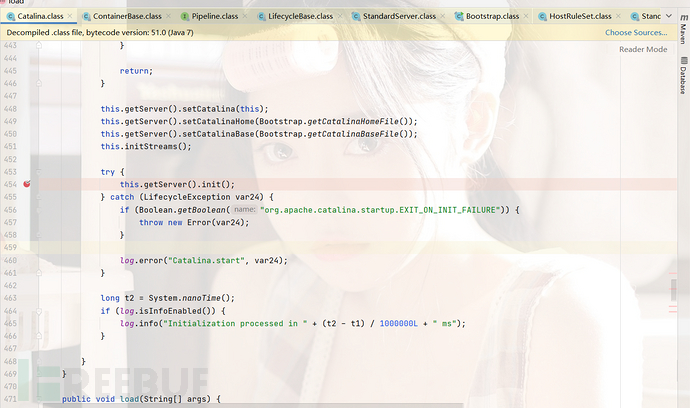
Task: Click the '1000000L' numeric literal
Action: point(398,323)
